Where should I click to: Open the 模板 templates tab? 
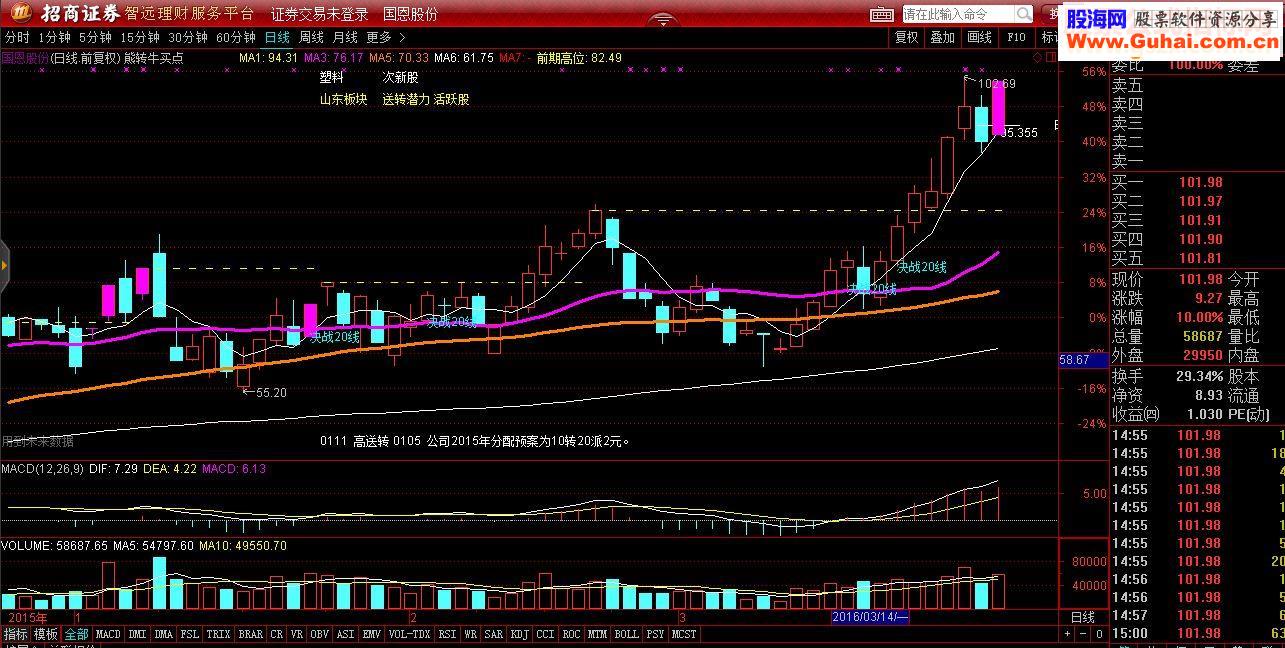point(46,634)
